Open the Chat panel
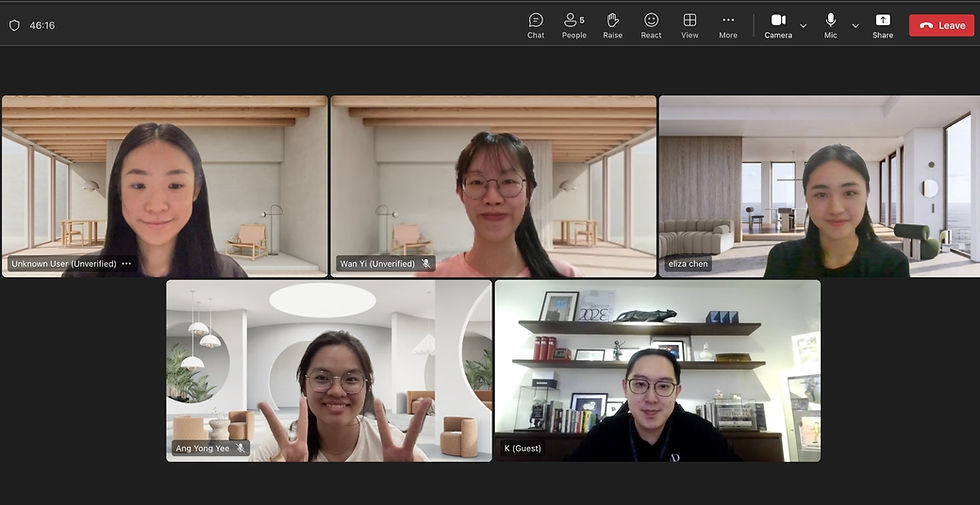This screenshot has height=505, width=980. [536, 26]
